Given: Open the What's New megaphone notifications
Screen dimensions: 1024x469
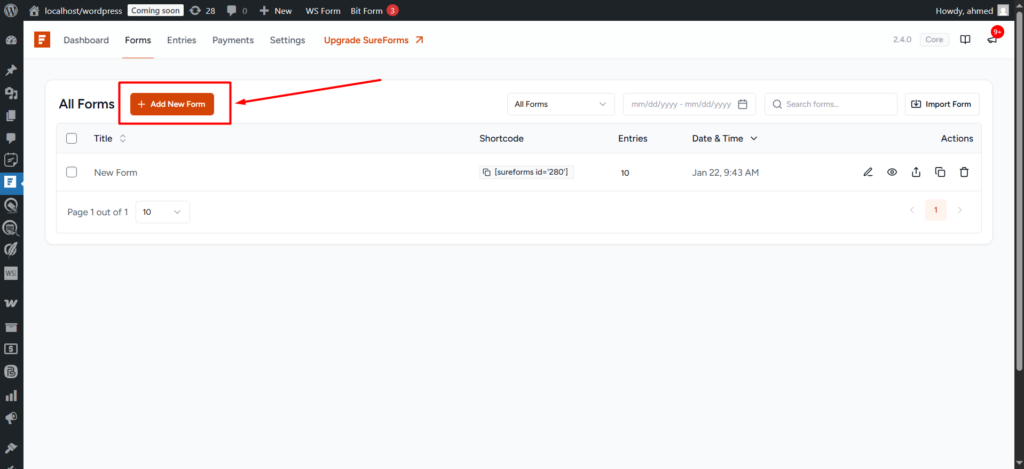Looking at the screenshot, I should tap(992, 40).
